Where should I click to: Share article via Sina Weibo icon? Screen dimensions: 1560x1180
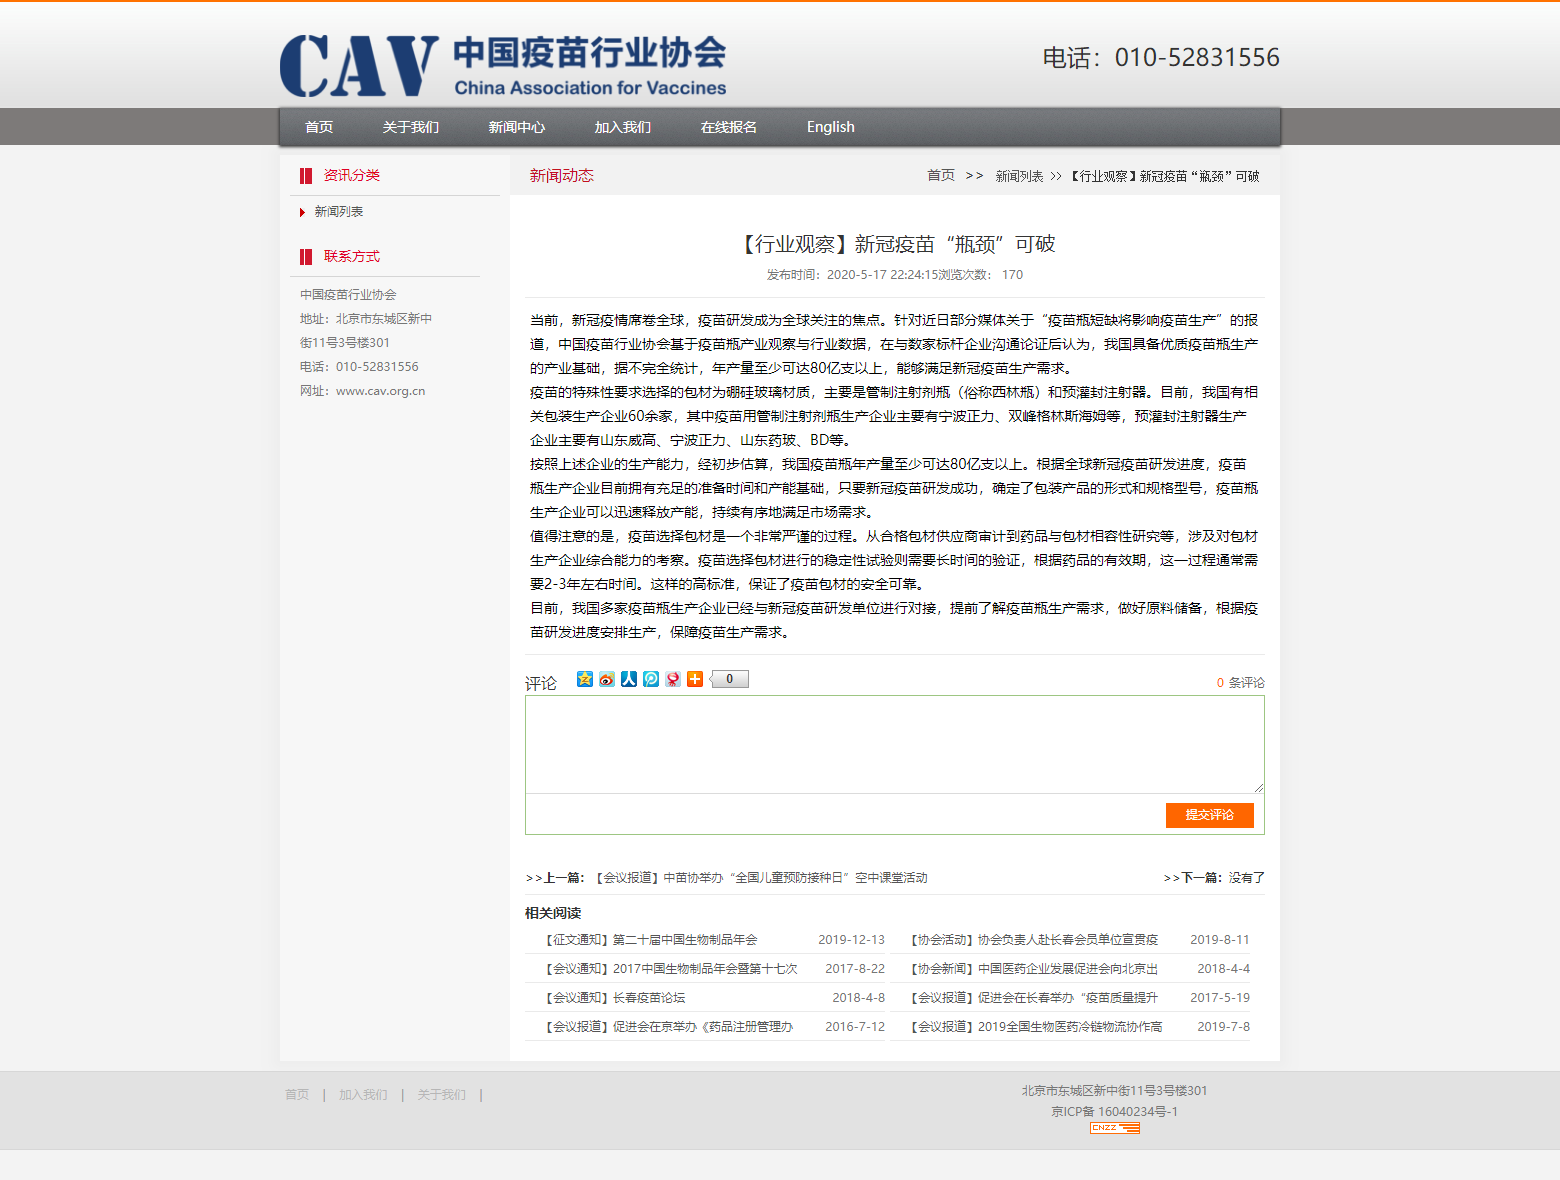tap(607, 679)
